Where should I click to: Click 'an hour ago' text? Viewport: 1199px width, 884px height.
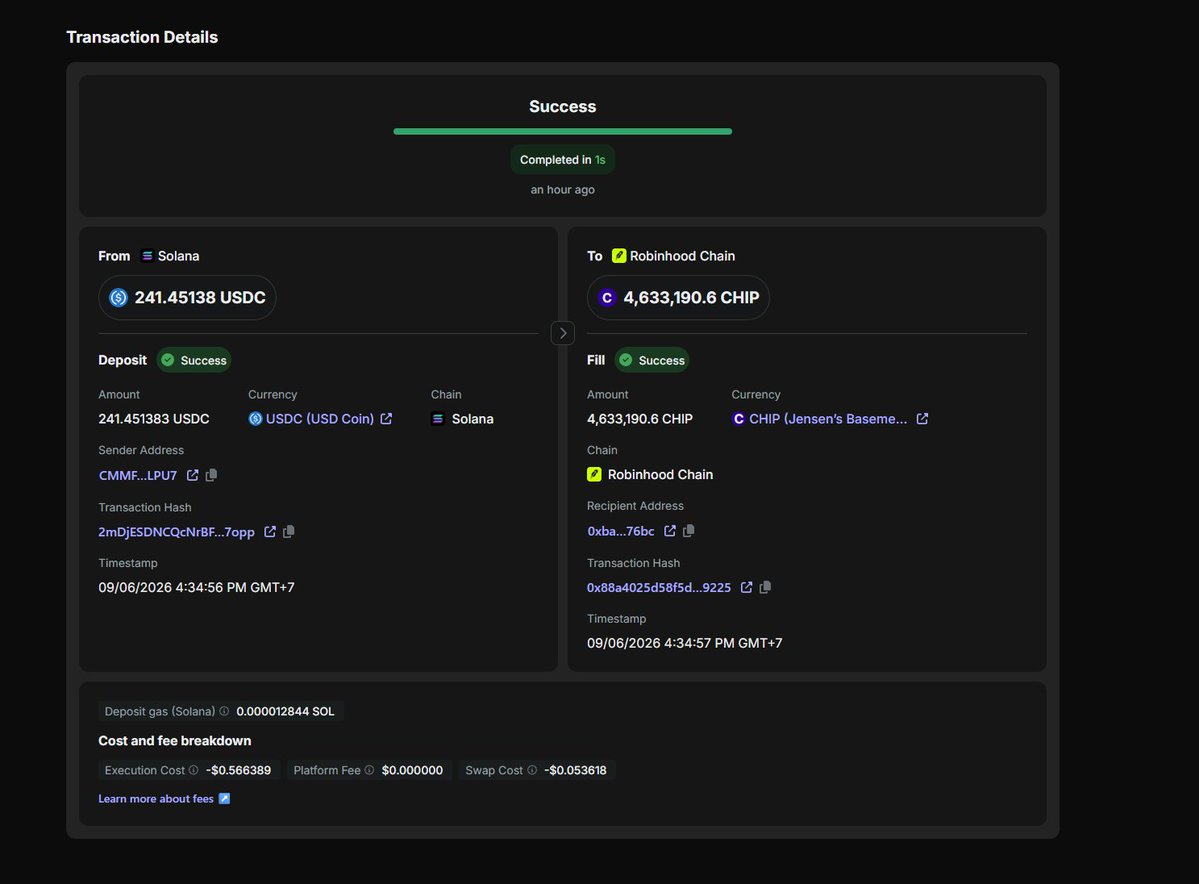(x=563, y=190)
